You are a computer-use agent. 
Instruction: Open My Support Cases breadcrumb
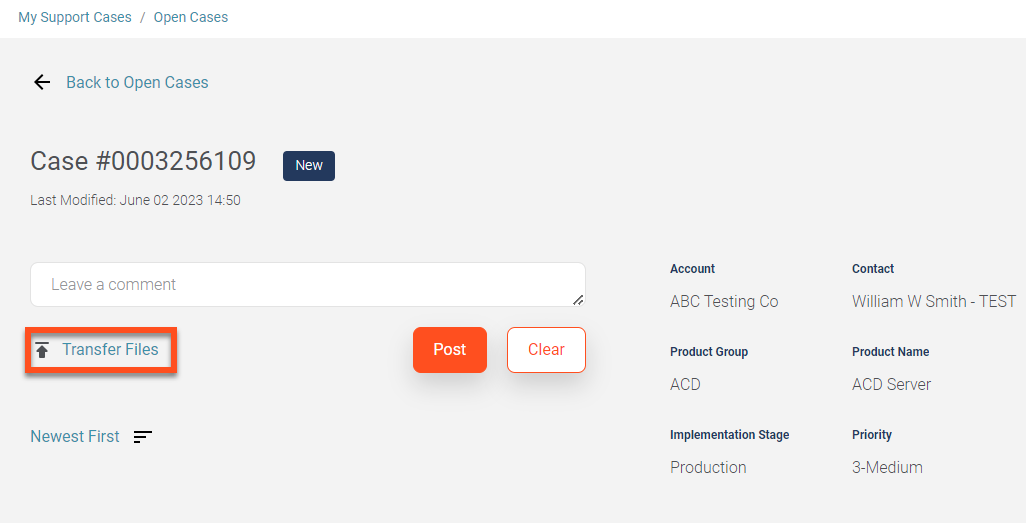click(x=75, y=17)
